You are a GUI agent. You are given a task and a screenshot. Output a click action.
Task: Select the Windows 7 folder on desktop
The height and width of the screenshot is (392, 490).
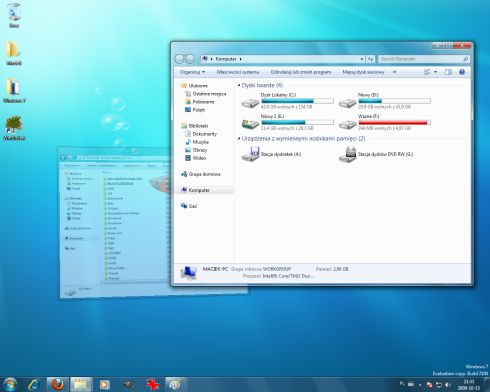14,90
